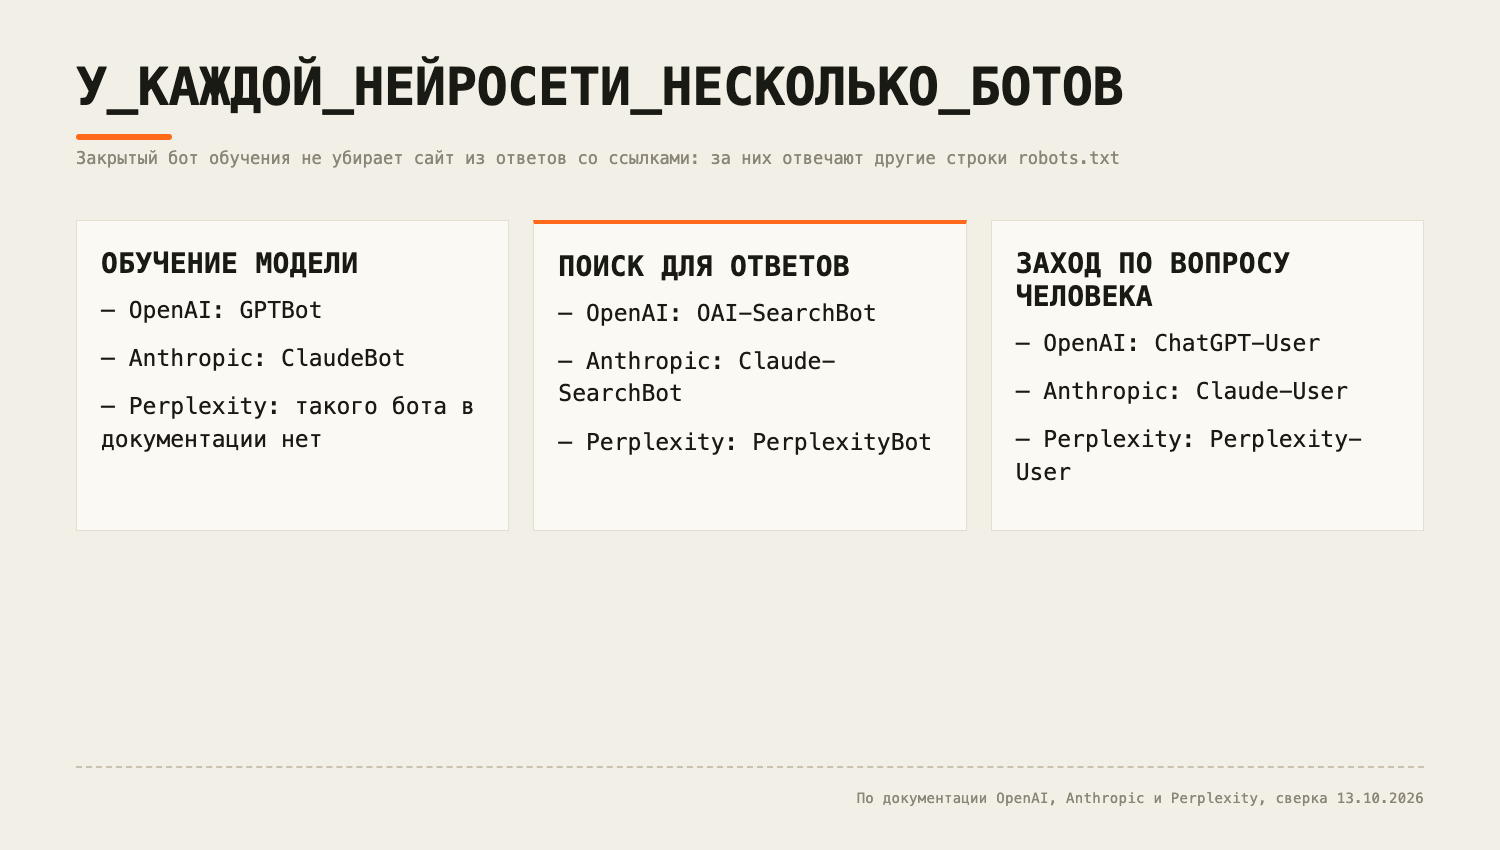Select the line OpenAI: ChatGPT-User
The width and height of the screenshot is (1500, 850).
point(1168,343)
